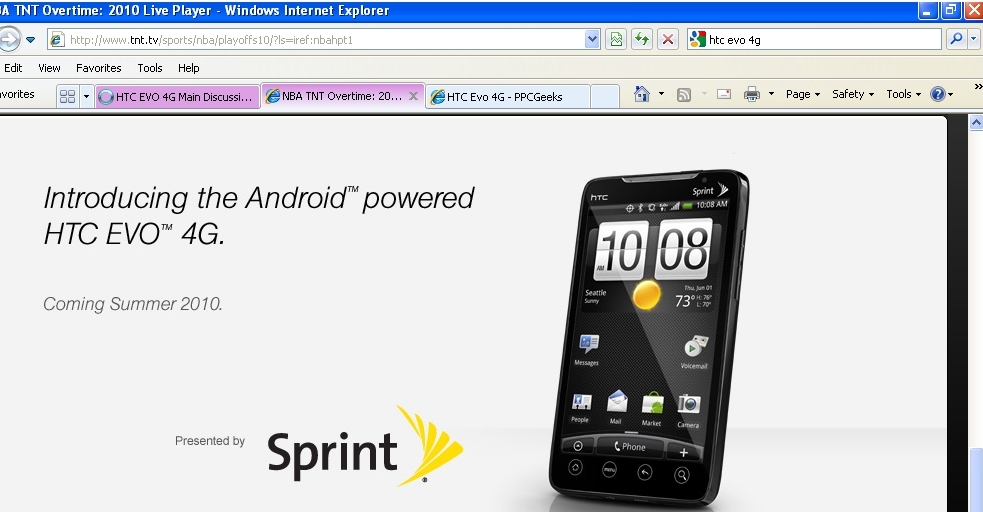Click the search magnifier button
This screenshot has width=983, height=512.
pos(956,40)
